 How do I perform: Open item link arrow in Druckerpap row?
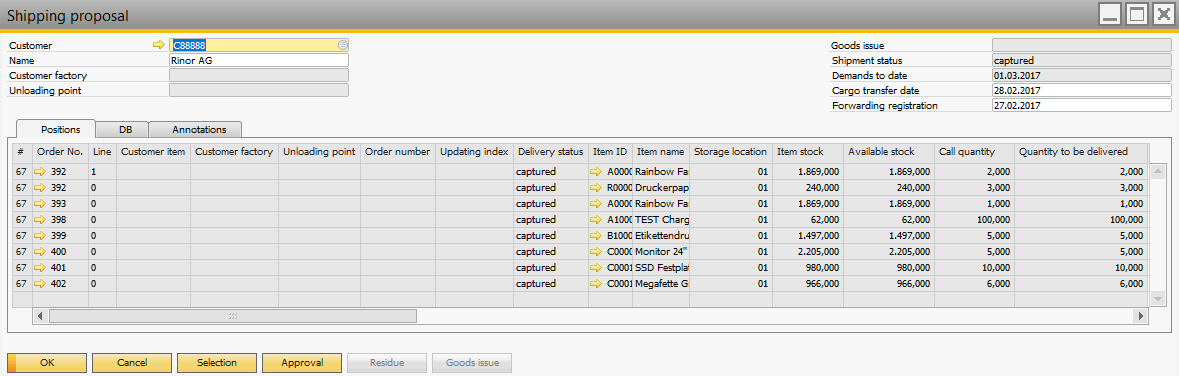coord(596,187)
